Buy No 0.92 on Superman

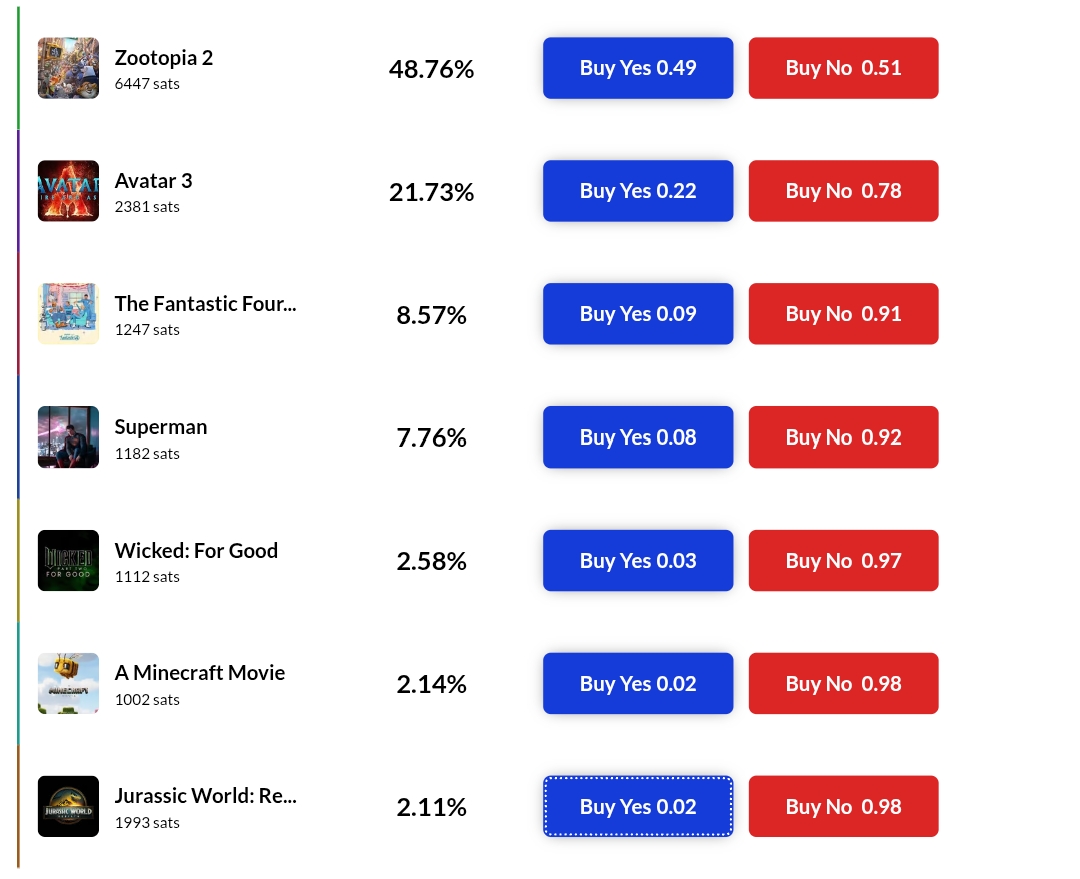click(844, 437)
